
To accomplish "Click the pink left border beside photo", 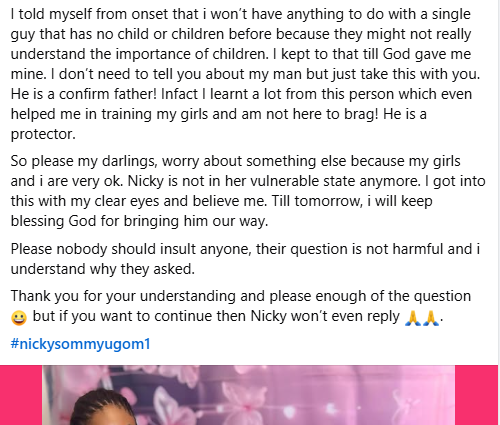I will [21, 395].
